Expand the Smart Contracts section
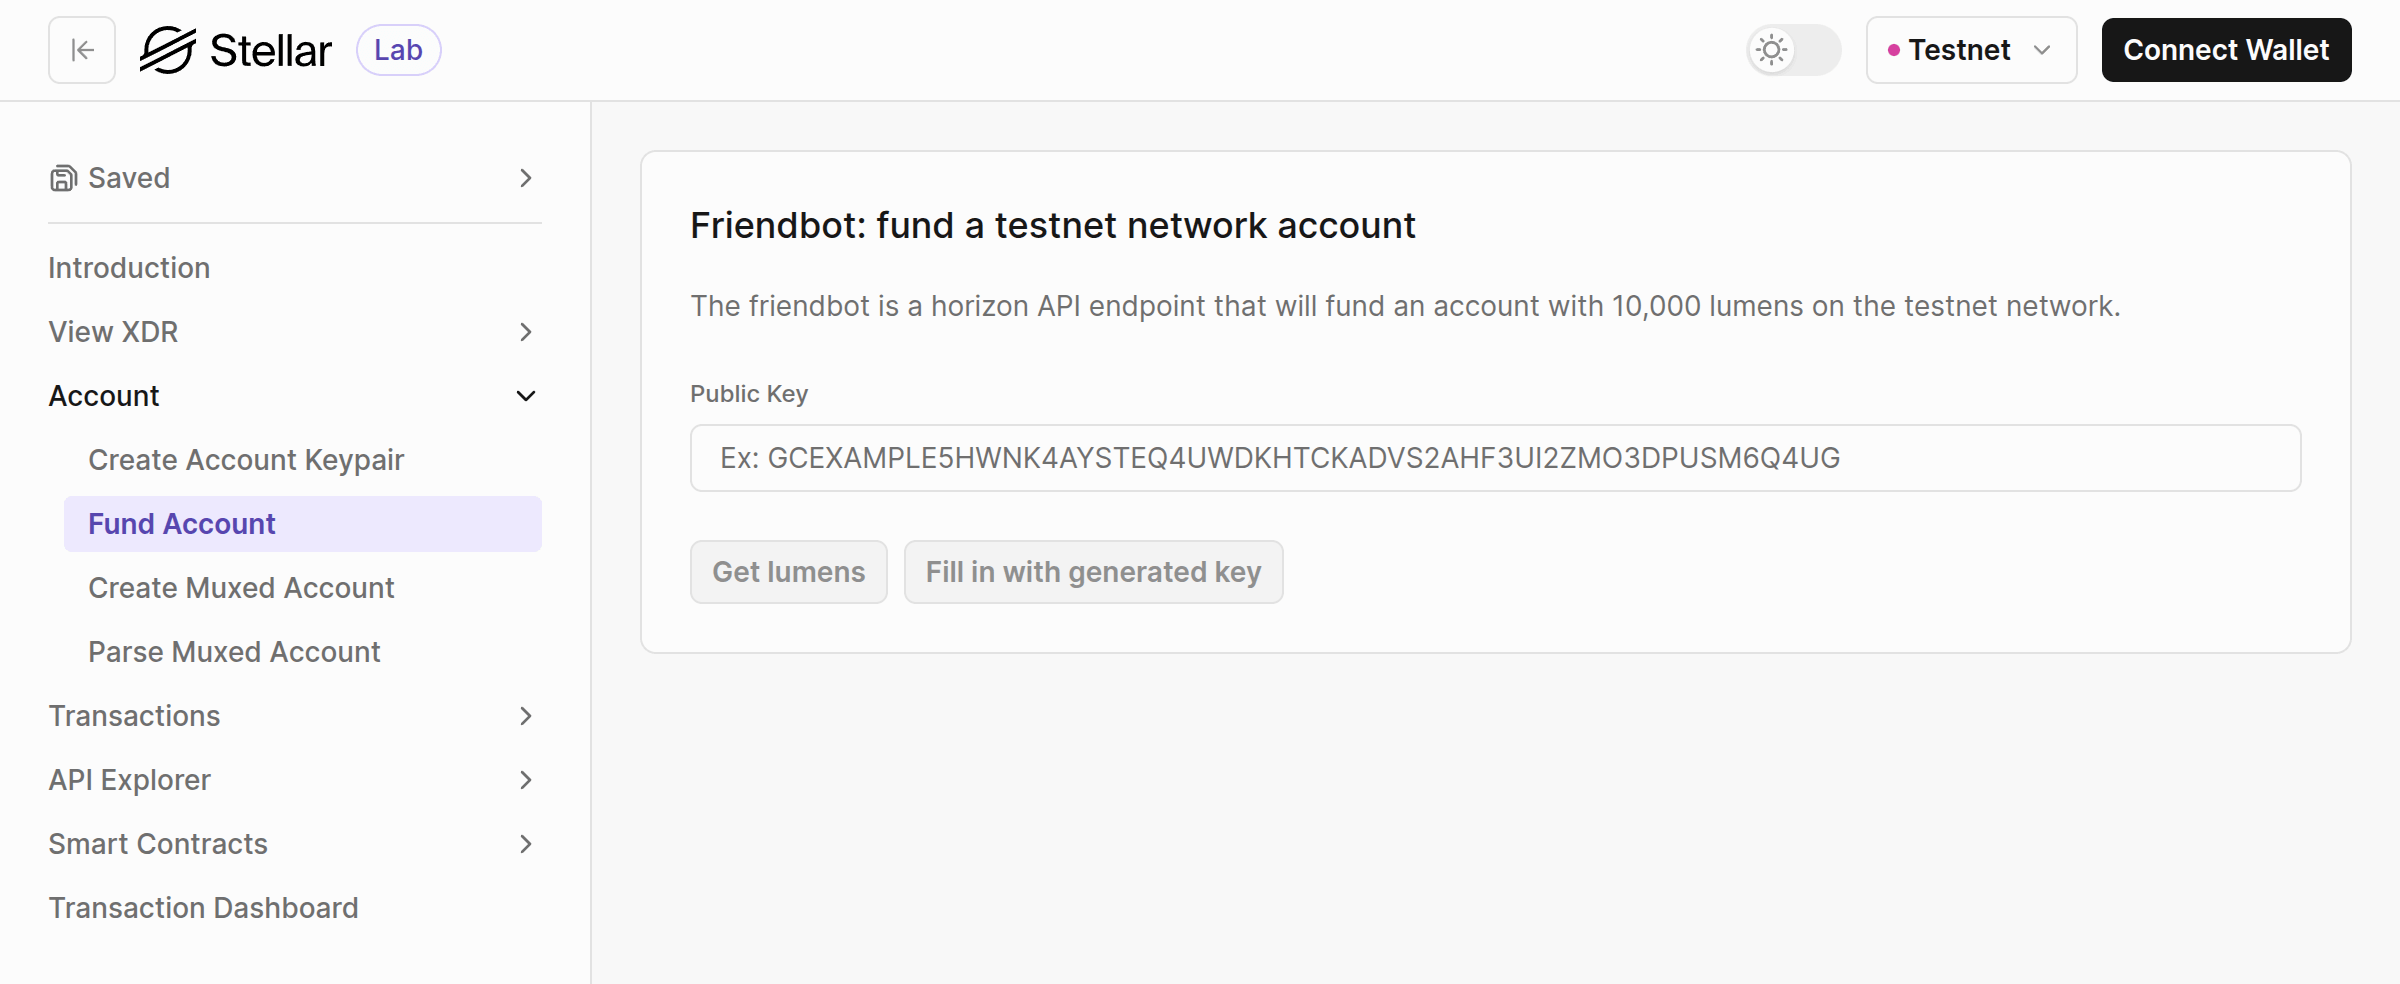 (x=525, y=844)
